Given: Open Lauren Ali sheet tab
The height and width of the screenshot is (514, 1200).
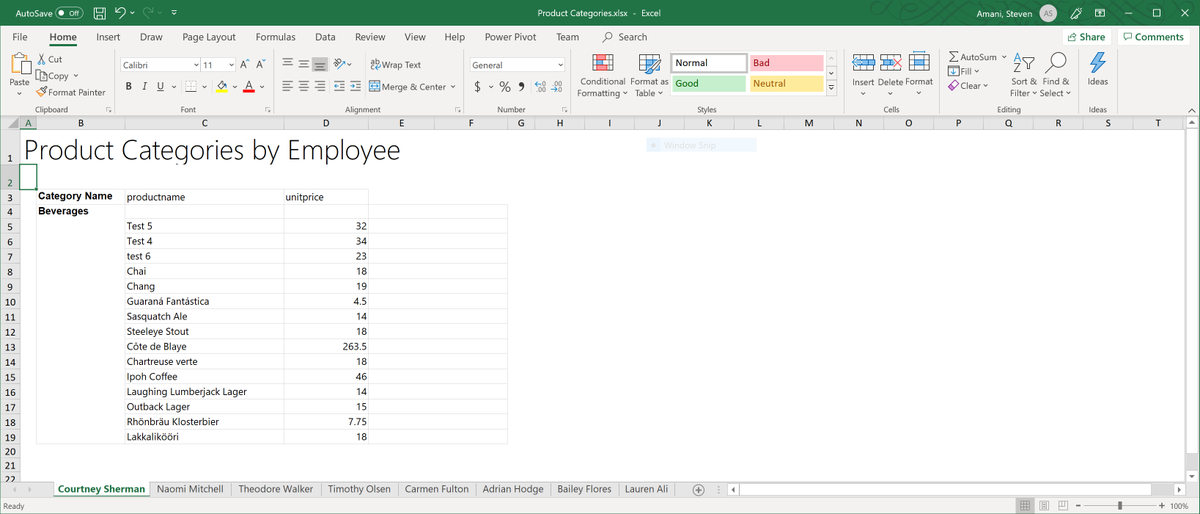Looking at the screenshot, I should pos(646,489).
